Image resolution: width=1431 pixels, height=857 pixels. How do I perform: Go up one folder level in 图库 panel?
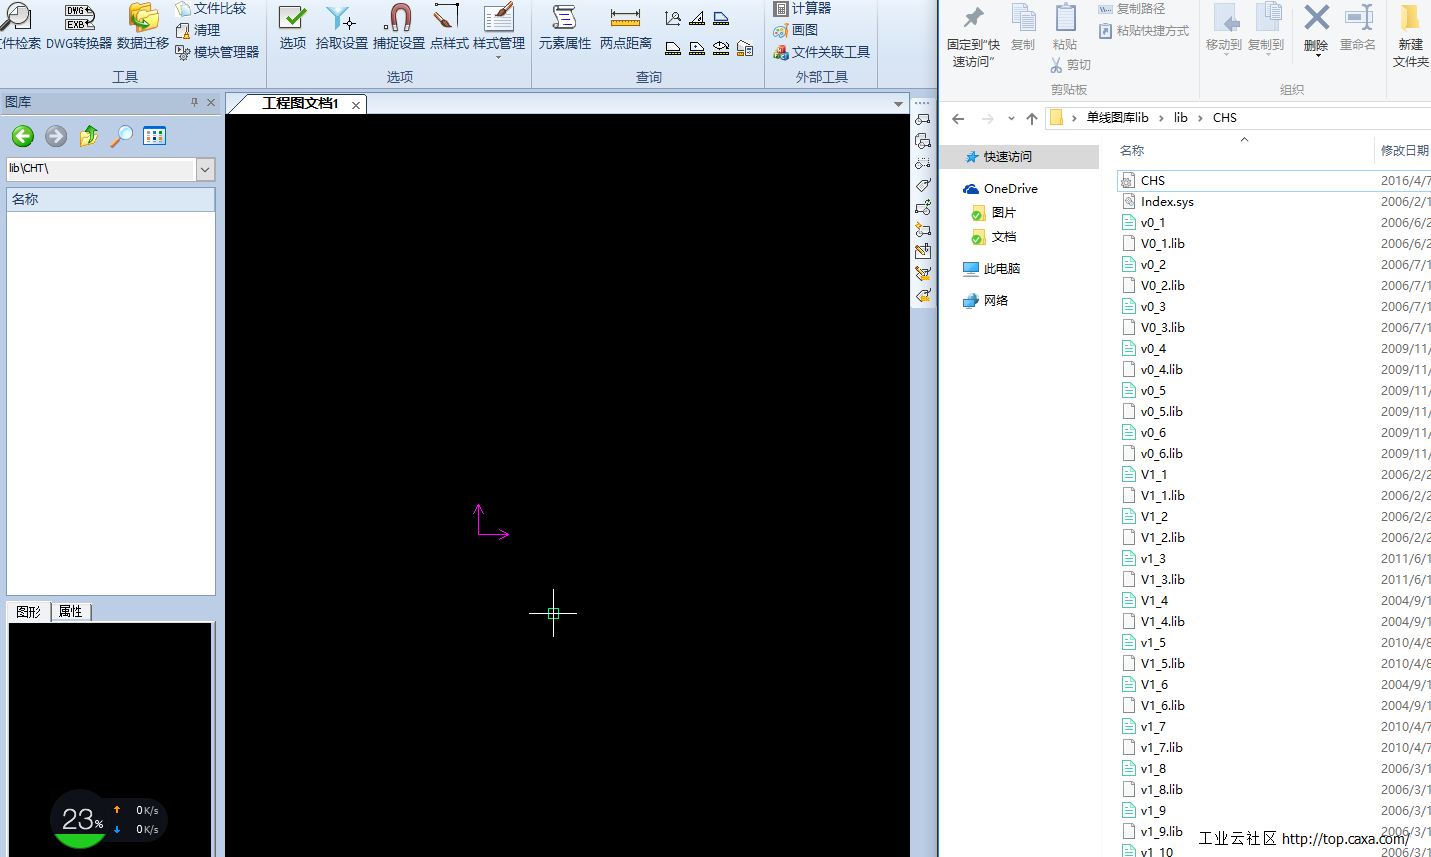click(x=89, y=136)
